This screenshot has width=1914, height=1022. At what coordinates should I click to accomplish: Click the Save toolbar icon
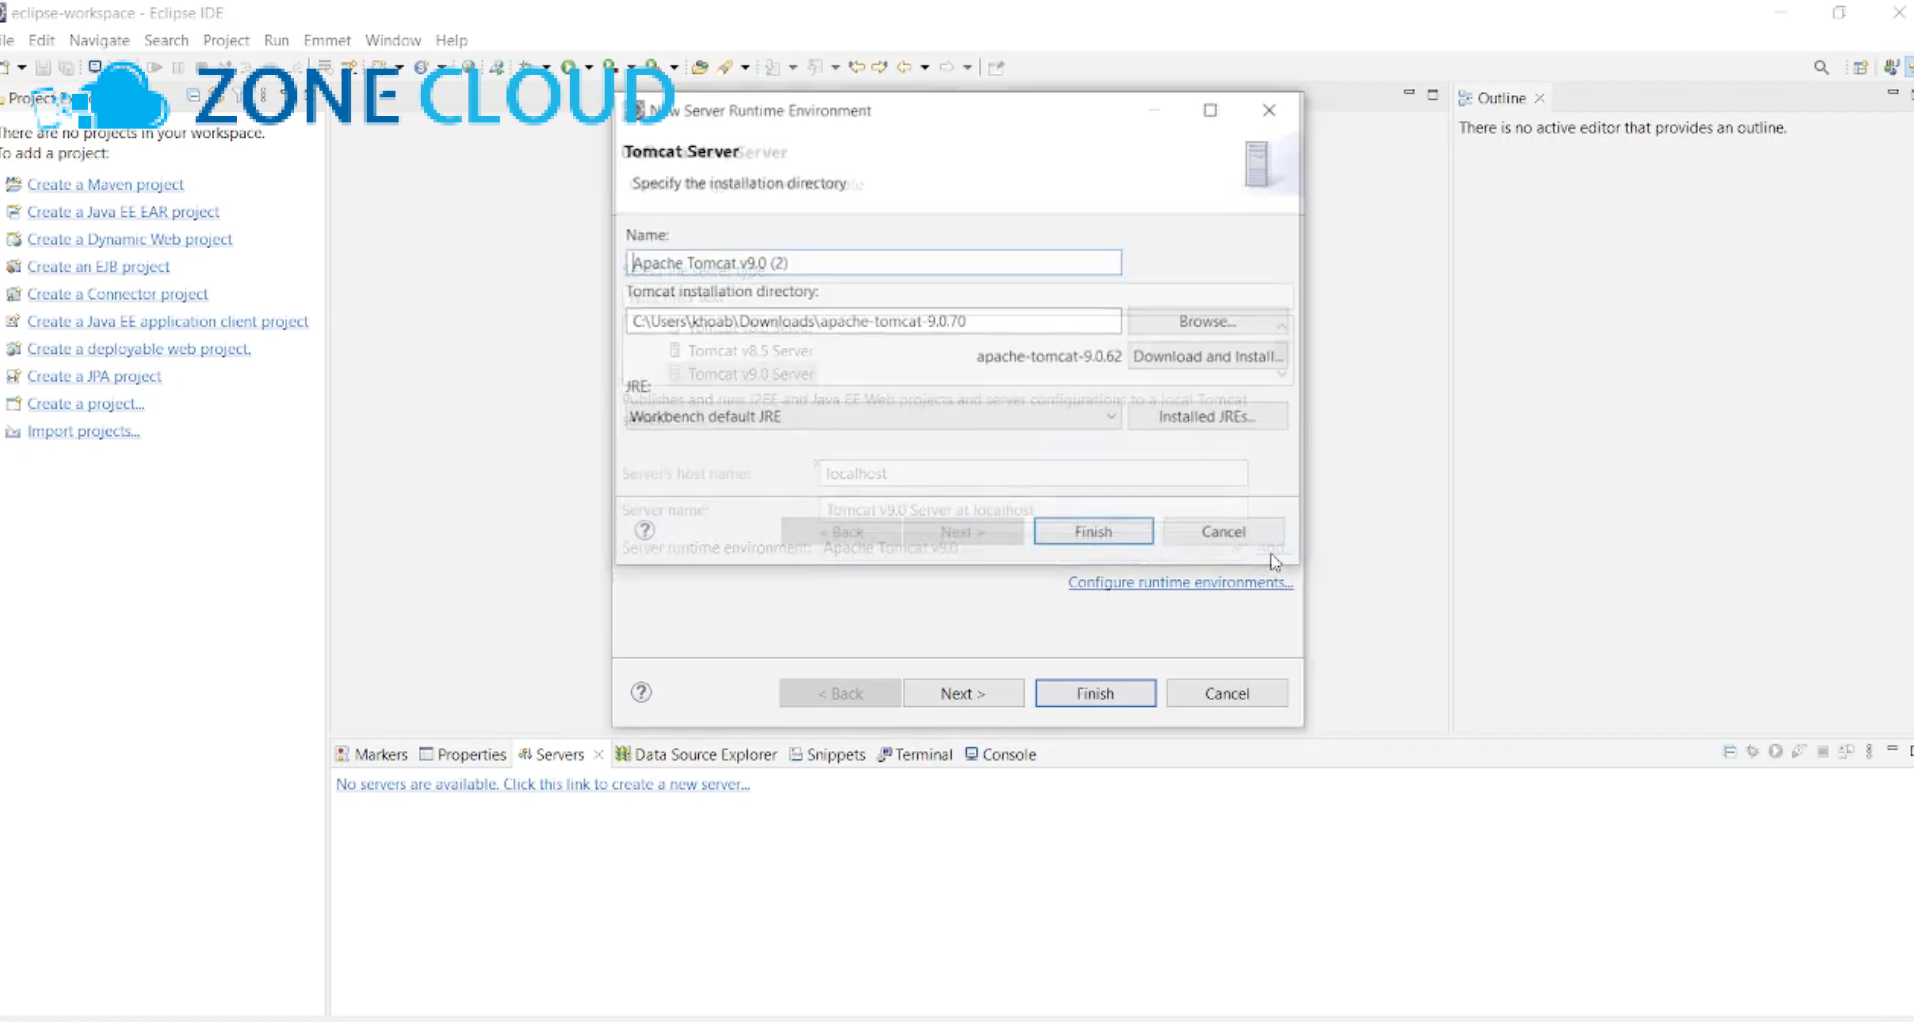click(43, 67)
